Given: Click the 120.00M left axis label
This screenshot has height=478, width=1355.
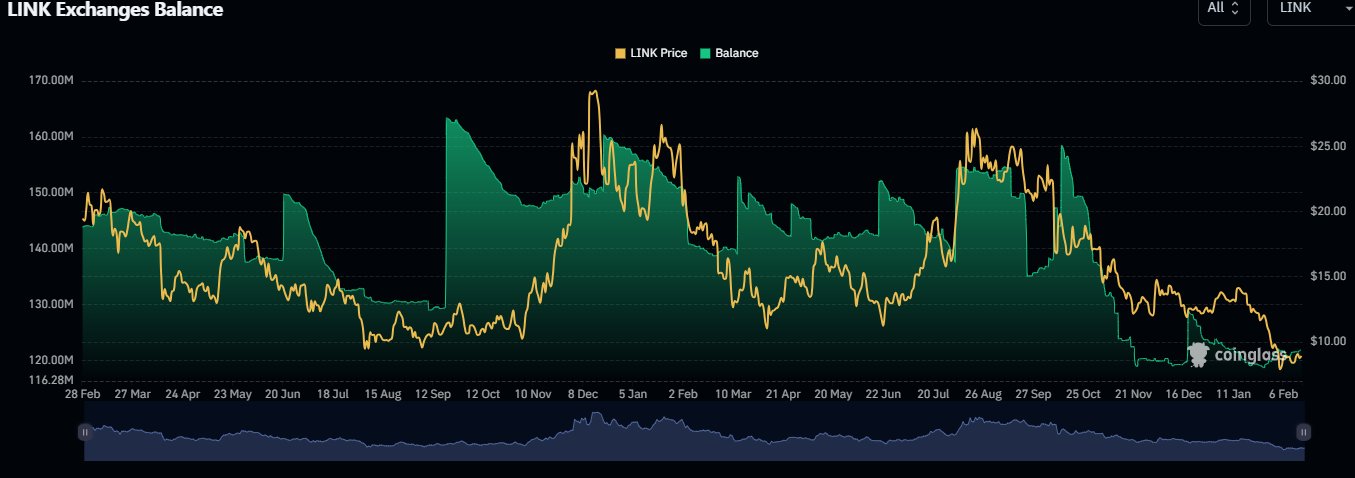Looking at the screenshot, I should pyautogui.click(x=52, y=360).
